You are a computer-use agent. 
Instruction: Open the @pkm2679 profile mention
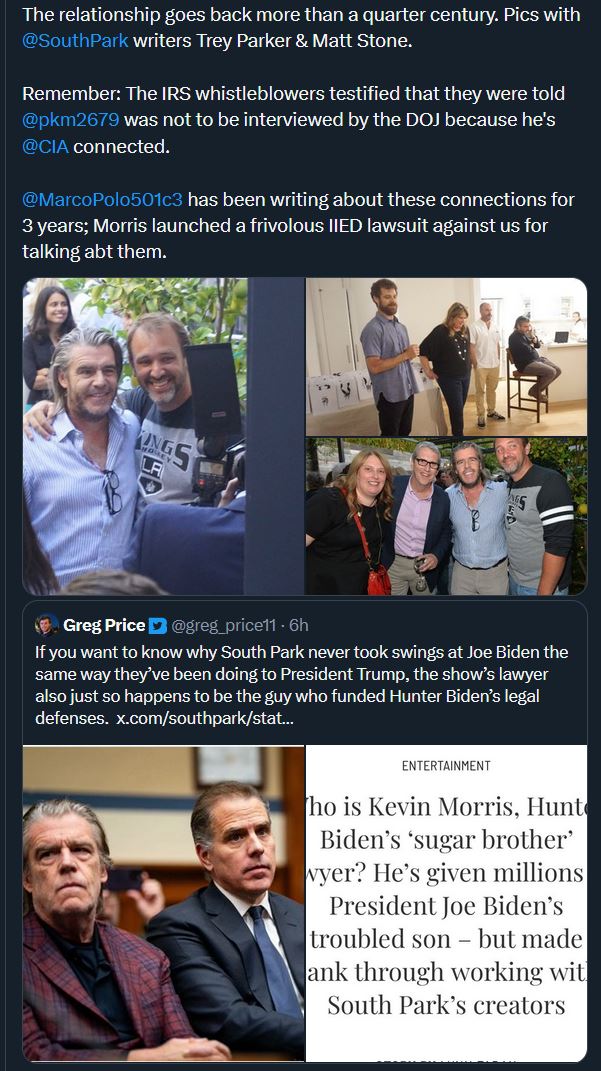click(x=70, y=120)
